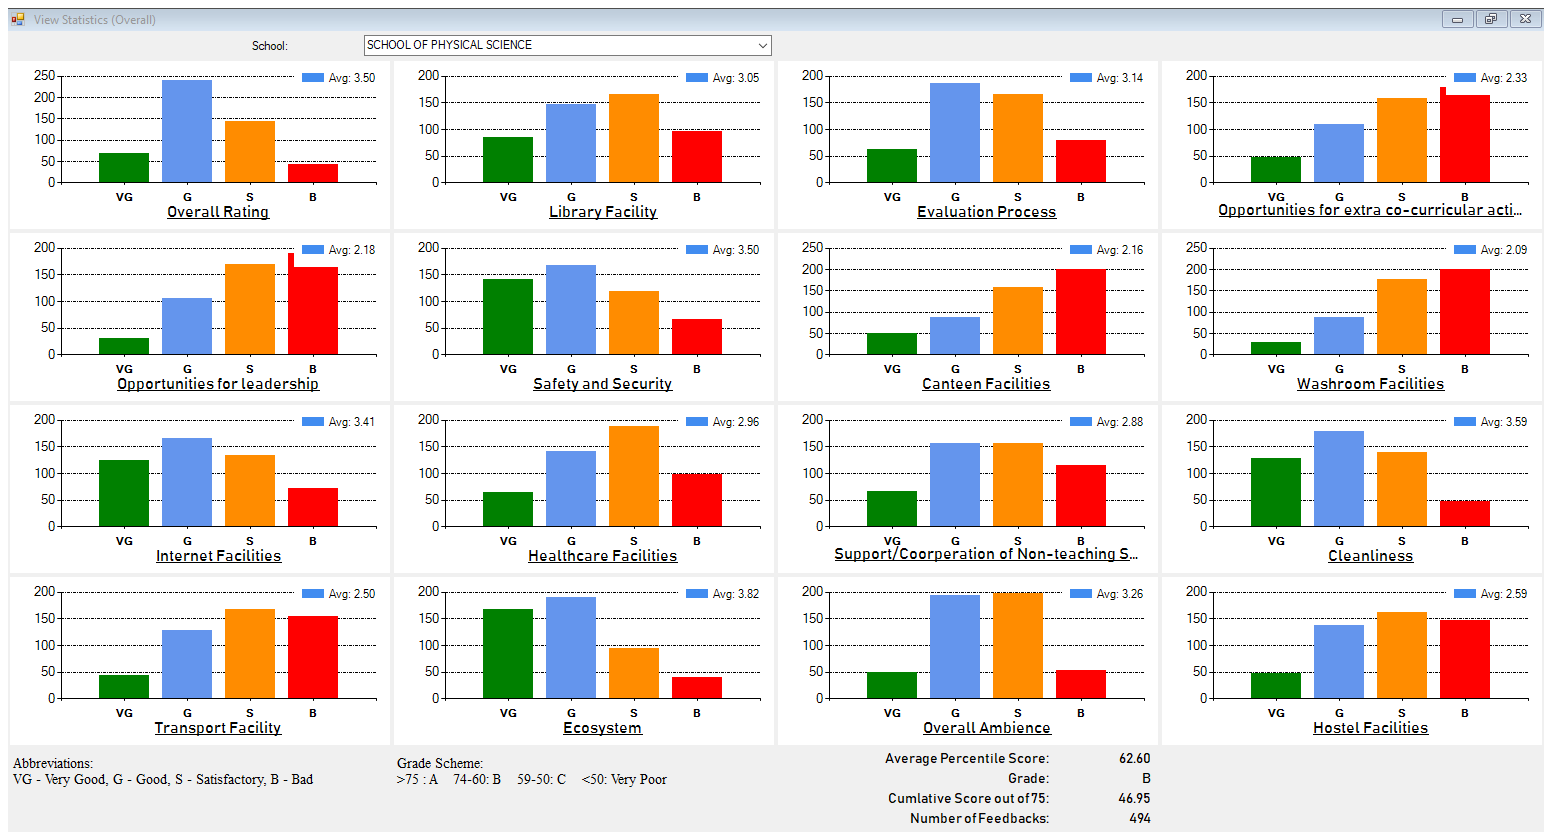Screen dimensions: 1552x840
Task: Click the Canteen Facilities chart title
Action: (986, 384)
